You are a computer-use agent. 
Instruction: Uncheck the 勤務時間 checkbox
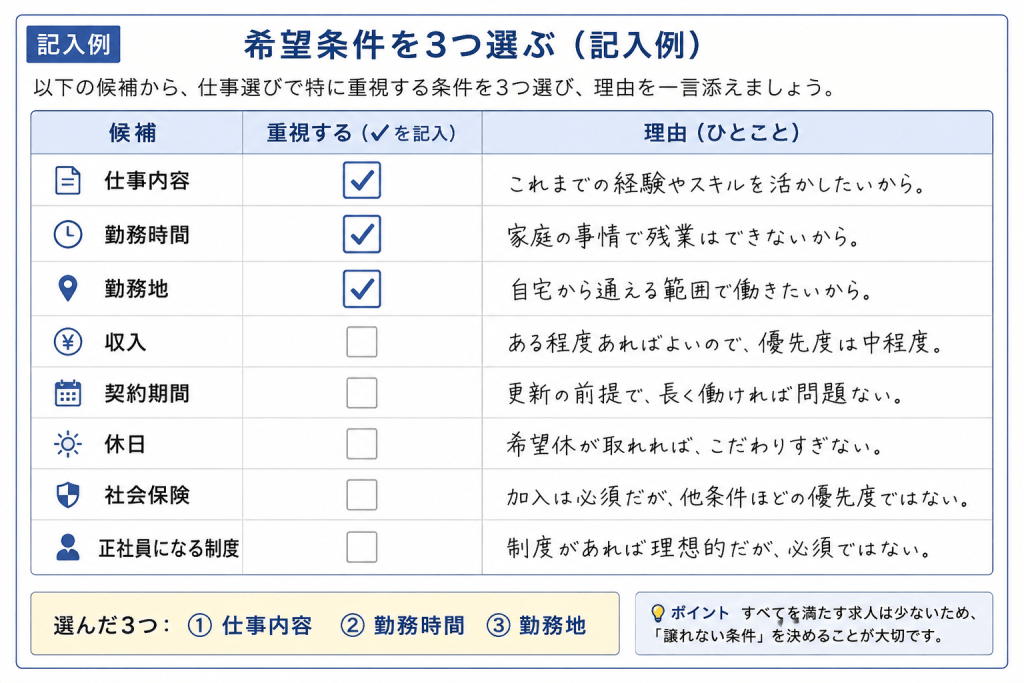[362, 234]
